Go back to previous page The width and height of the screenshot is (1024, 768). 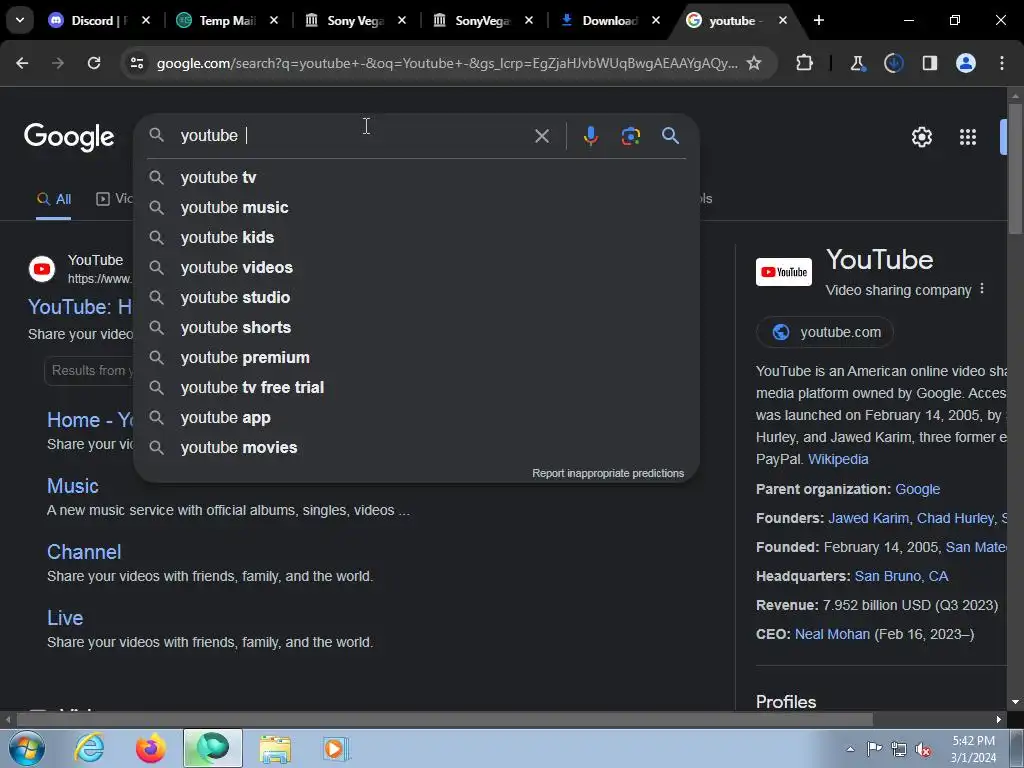click(x=22, y=63)
